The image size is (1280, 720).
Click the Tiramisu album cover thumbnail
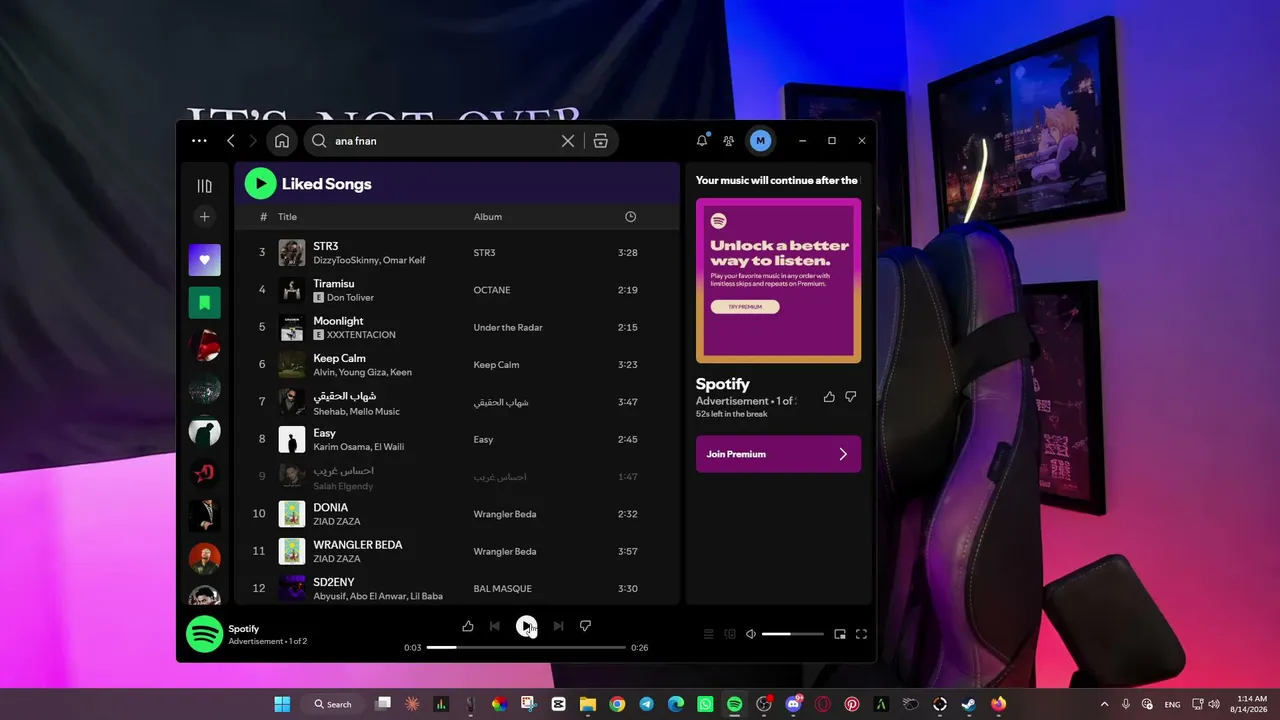pyautogui.click(x=292, y=290)
